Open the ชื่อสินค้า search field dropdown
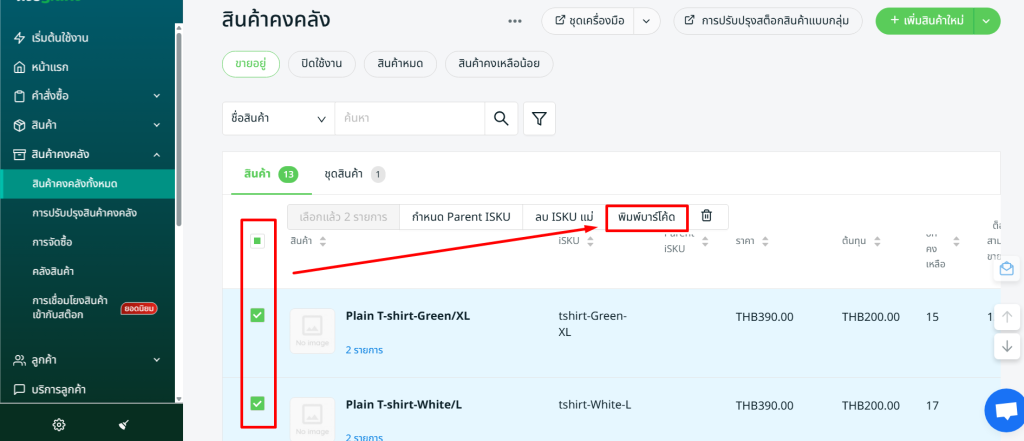This screenshot has width=1024, height=441. [278, 119]
